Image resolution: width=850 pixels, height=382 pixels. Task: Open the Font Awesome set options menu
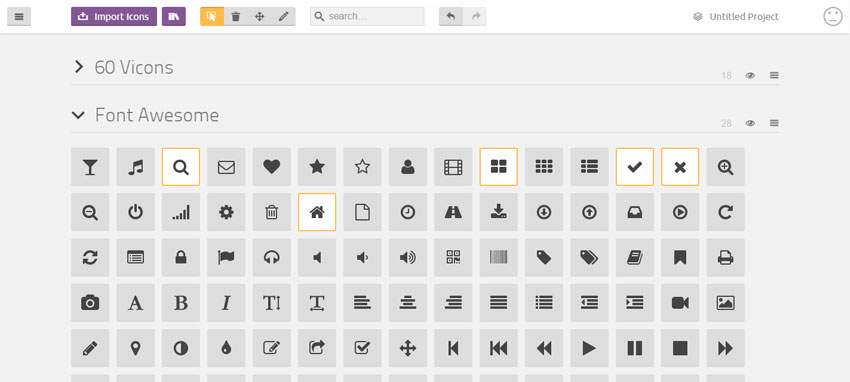pyautogui.click(x=774, y=124)
